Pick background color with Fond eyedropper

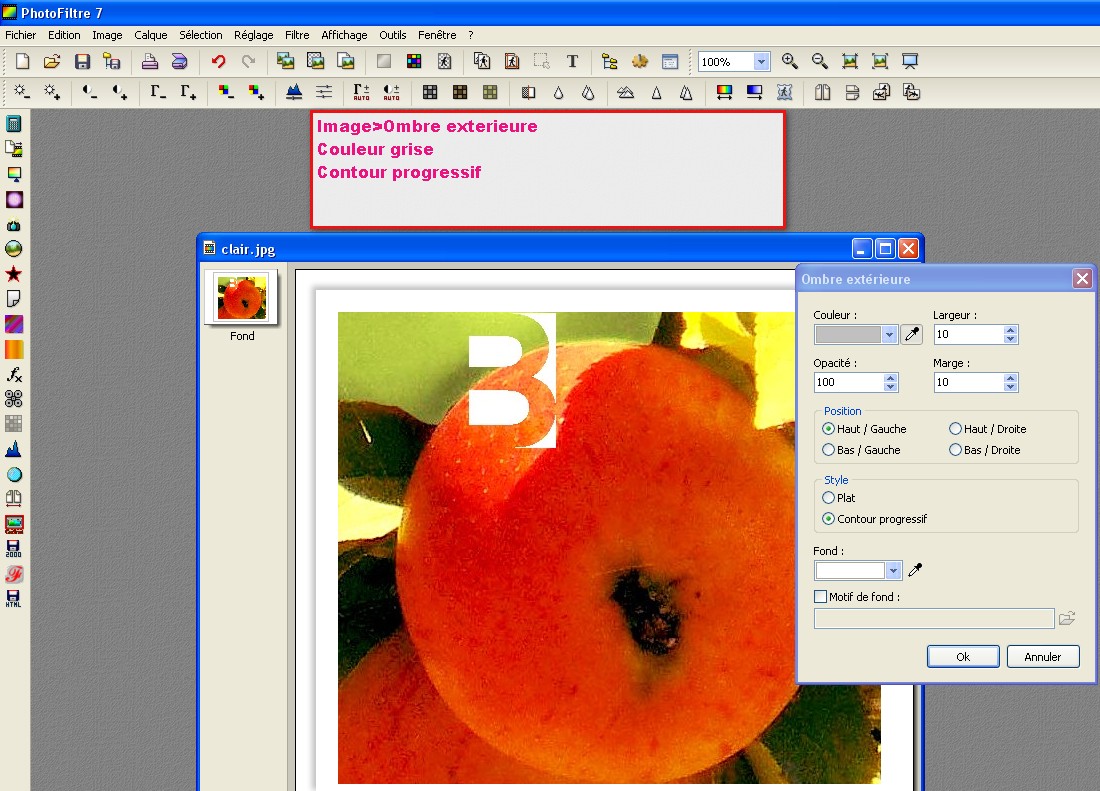coord(915,570)
